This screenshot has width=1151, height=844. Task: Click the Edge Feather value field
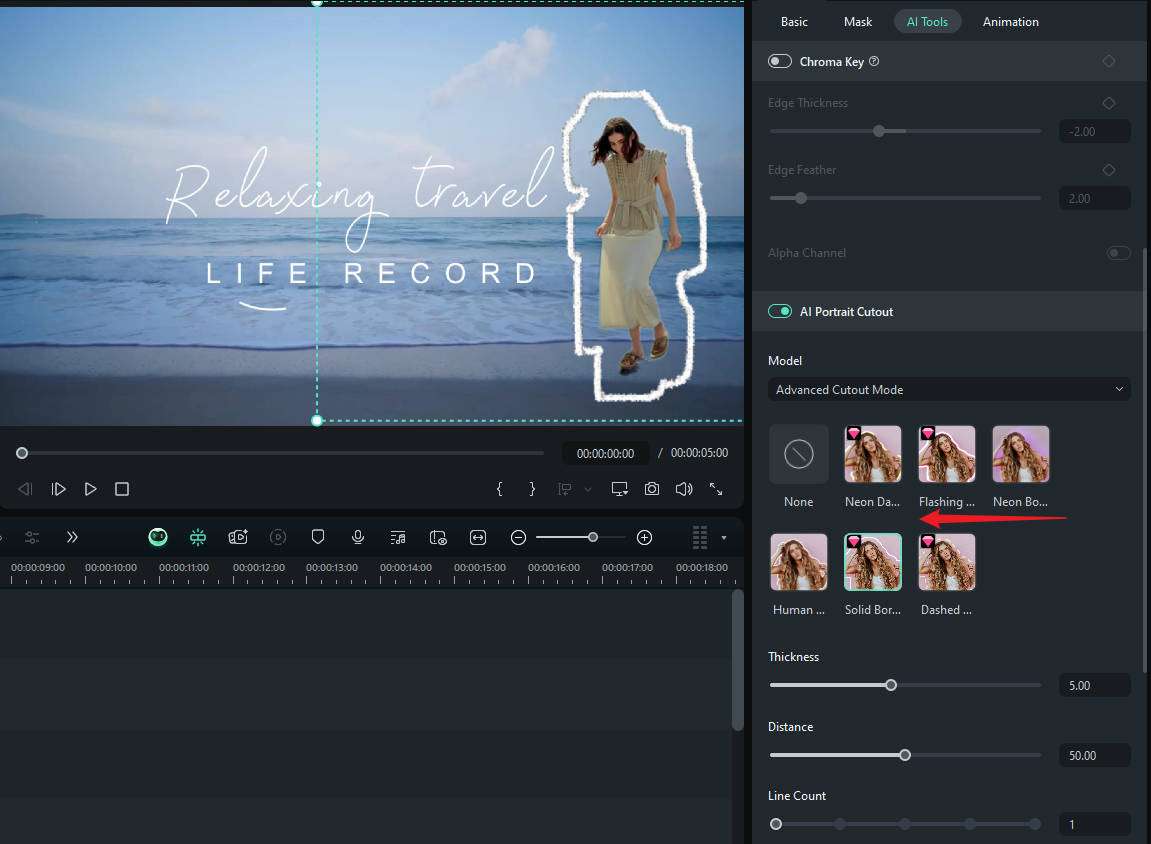click(1094, 198)
